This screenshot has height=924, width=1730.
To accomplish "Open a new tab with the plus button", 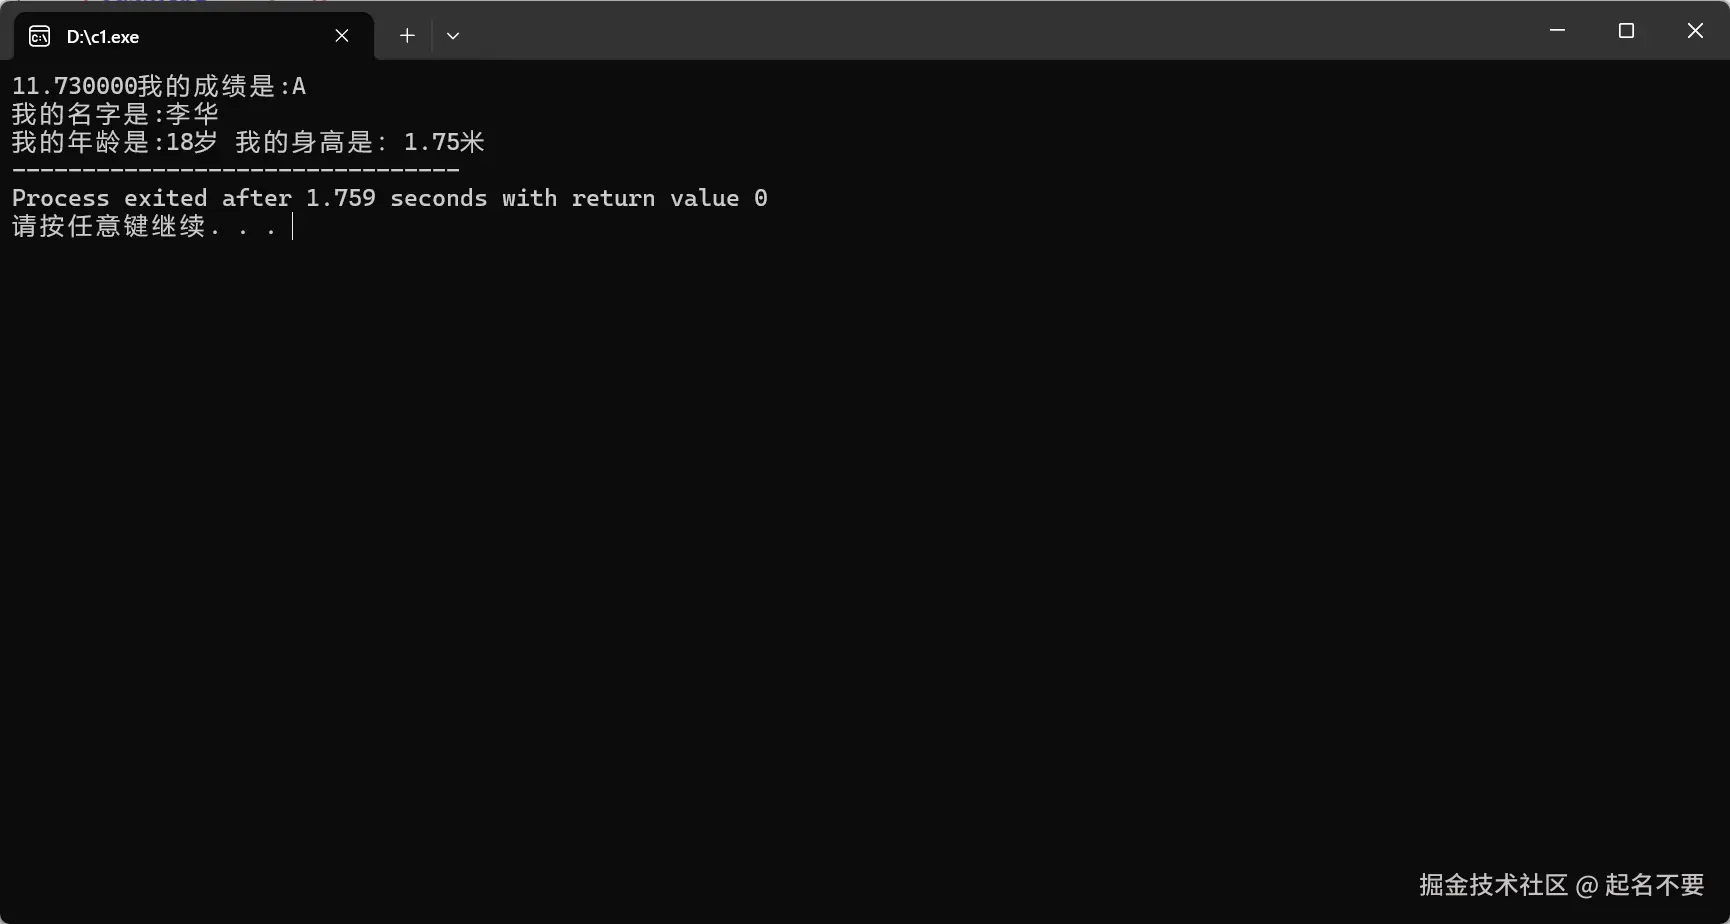I will 407,36.
